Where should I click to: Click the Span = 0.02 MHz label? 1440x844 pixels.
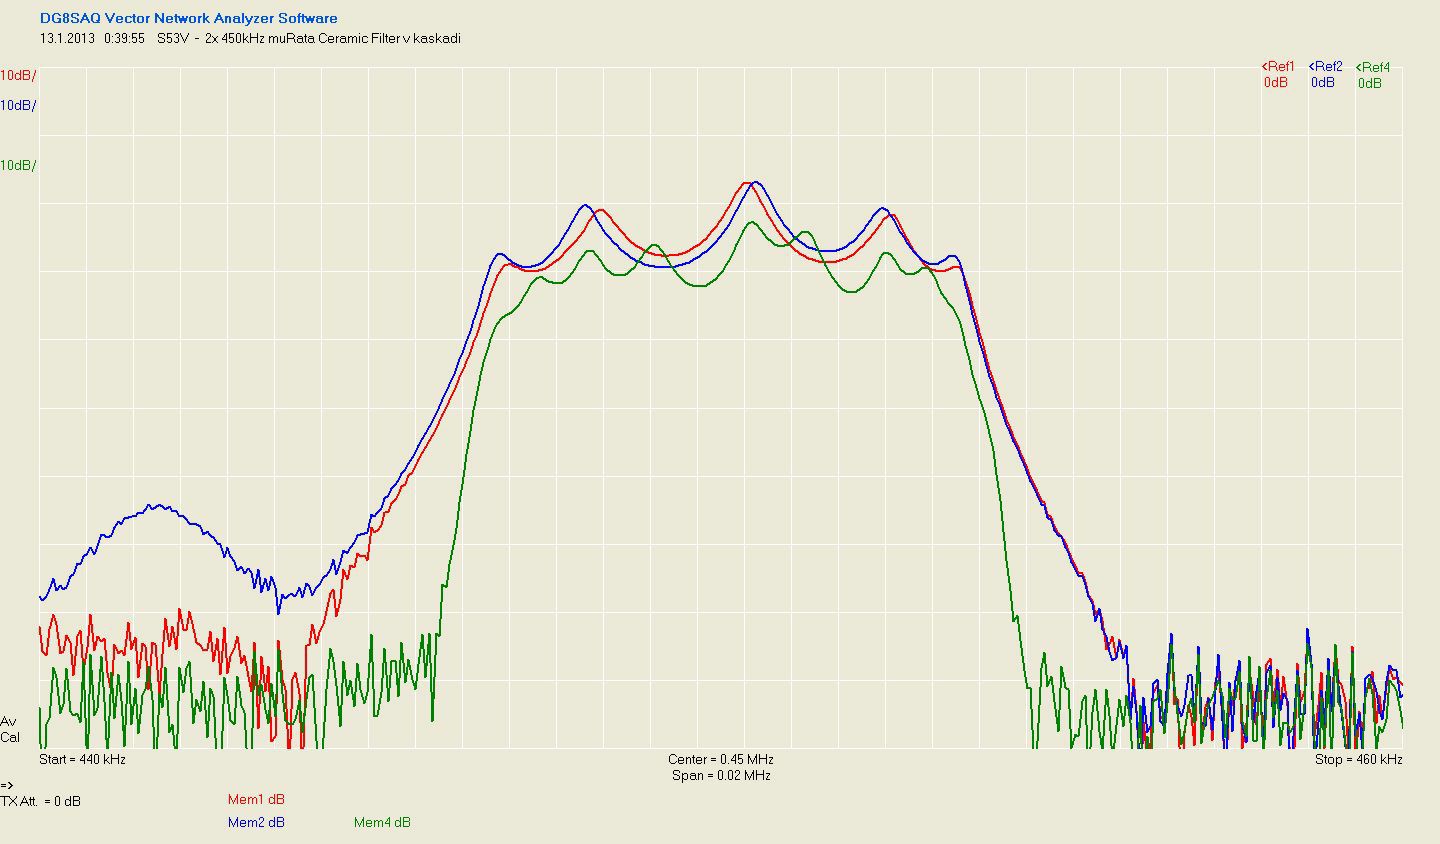pyautogui.click(x=720, y=775)
